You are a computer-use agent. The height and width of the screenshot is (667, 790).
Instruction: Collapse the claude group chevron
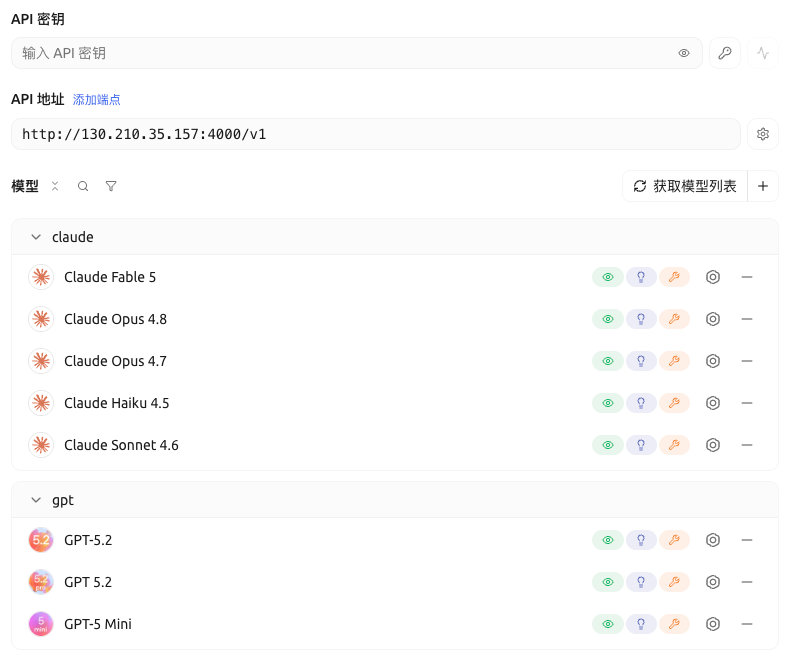point(36,237)
